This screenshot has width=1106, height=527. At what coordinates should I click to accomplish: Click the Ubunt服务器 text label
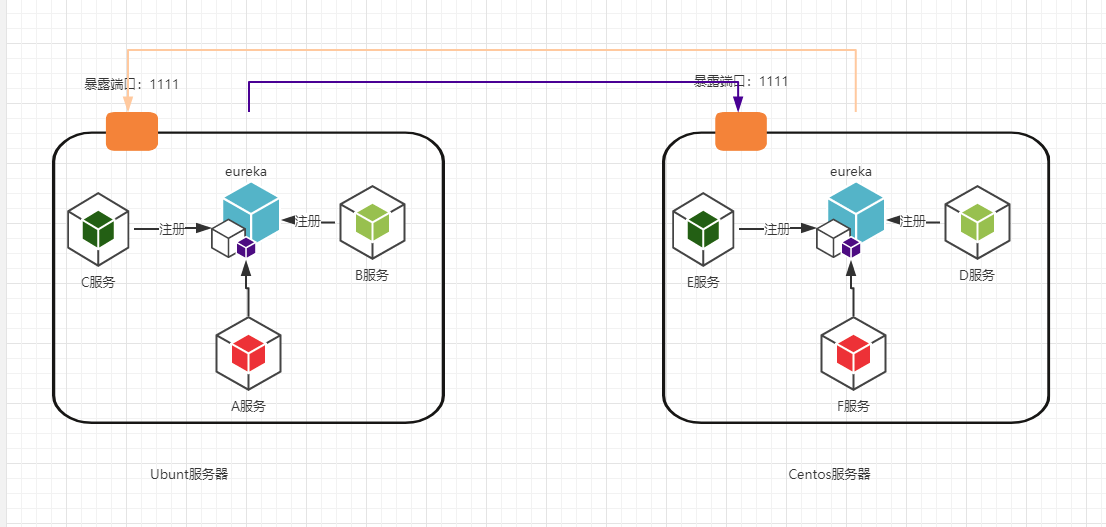point(189,474)
